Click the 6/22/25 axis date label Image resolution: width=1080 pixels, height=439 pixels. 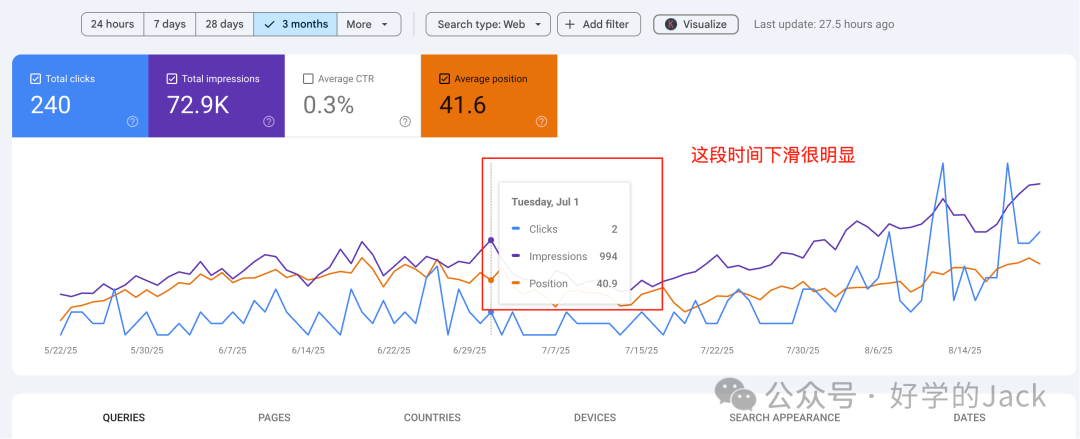click(x=394, y=350)
